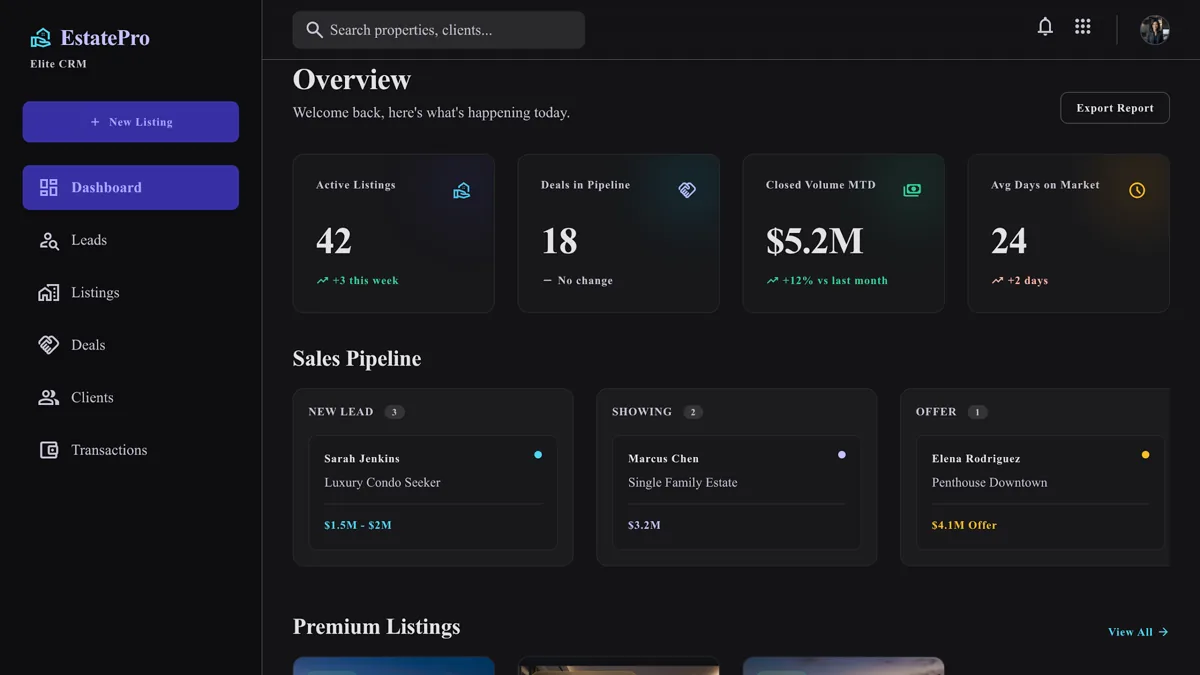Open the third premium listing thumbnail
Image resolution: width=1200 pixels, height=675 pixels.
point(844,666)
